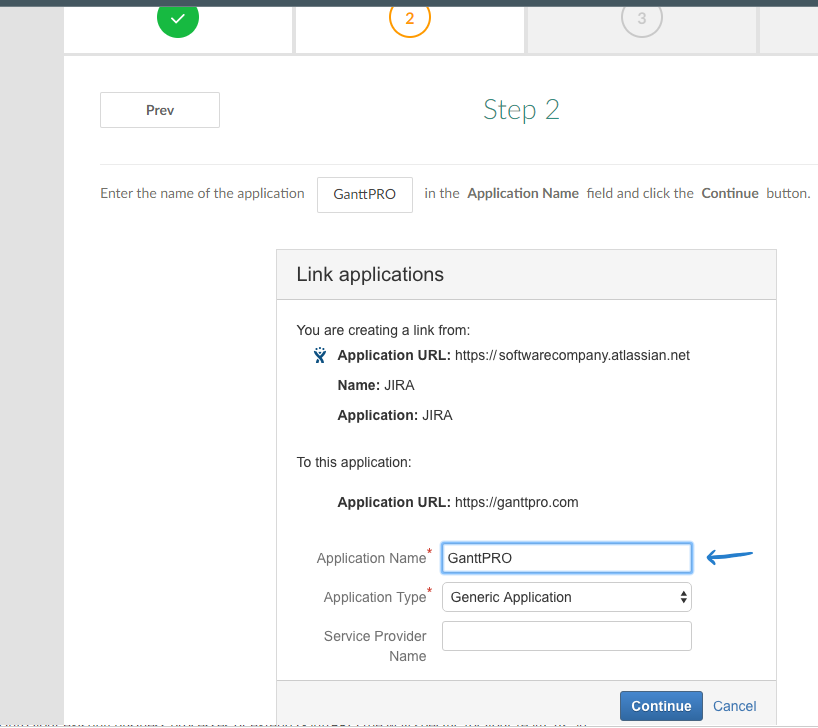Open the Application Type dropdown
The width and height of the screenshot is (818, 728).
coord(567,597)
